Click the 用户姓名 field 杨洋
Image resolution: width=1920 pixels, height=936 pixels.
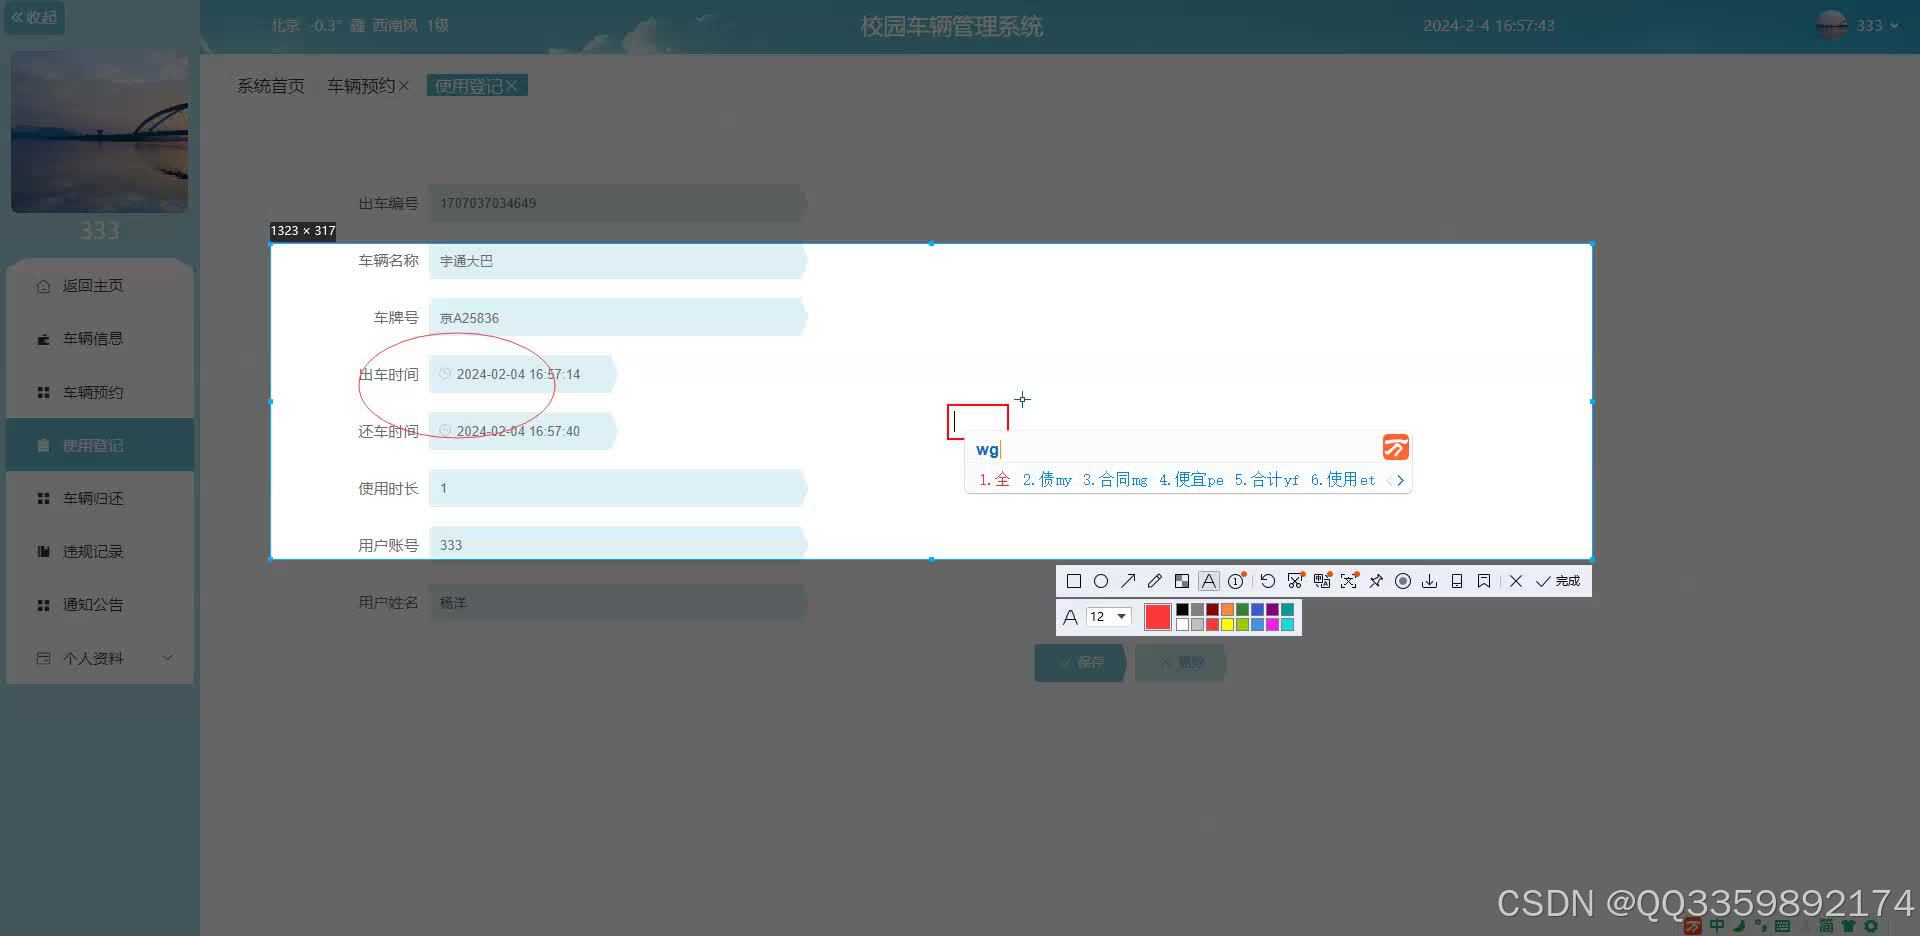(x=616, y=603)
